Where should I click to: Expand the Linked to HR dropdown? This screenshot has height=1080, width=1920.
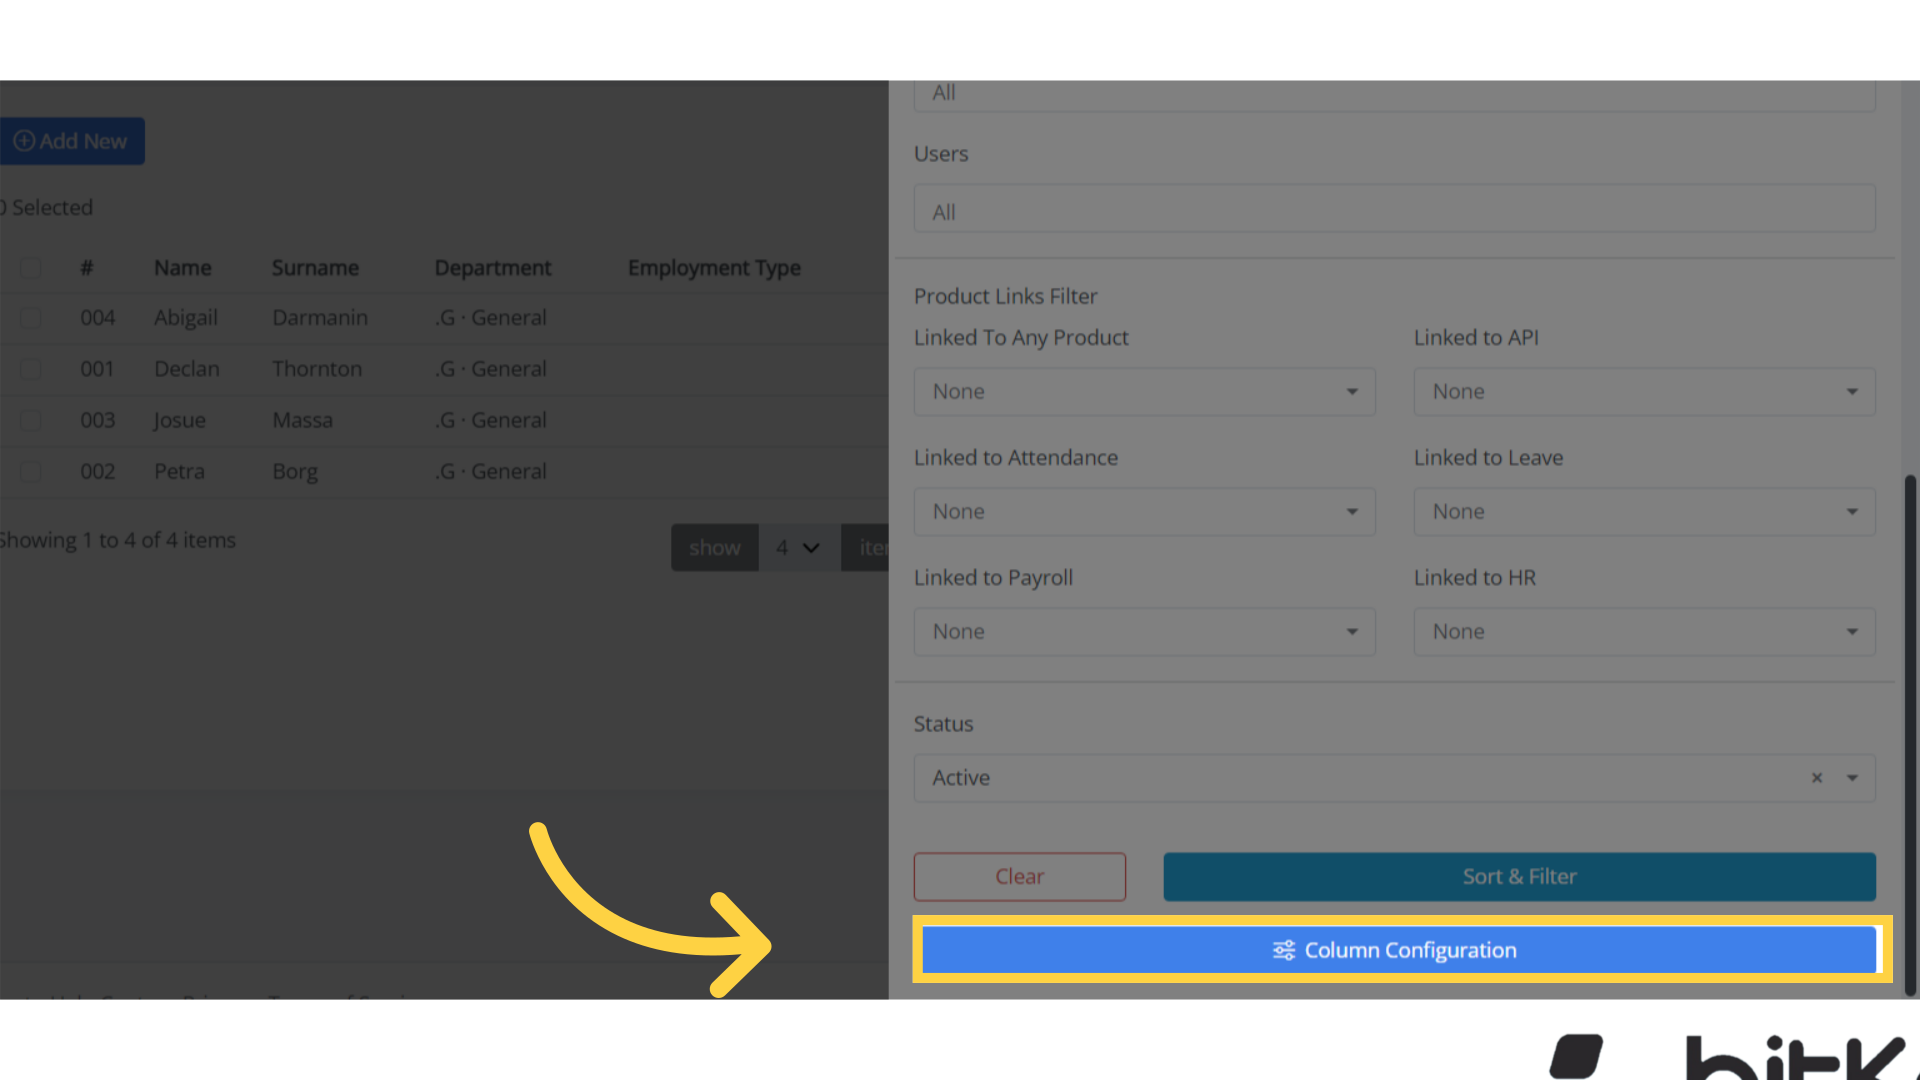[x=1643, y=631]
